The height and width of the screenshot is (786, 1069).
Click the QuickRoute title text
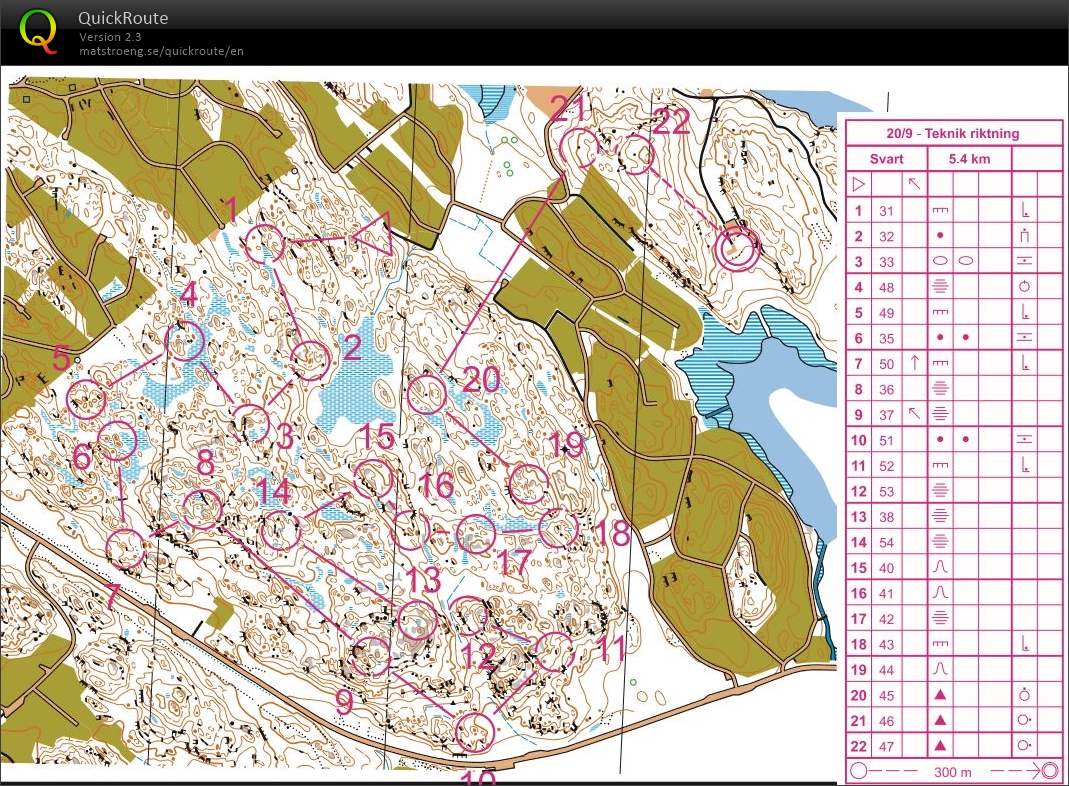123,18
